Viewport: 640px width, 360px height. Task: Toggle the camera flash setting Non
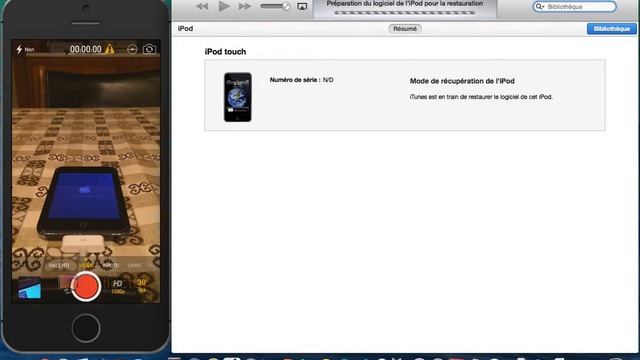25,49
